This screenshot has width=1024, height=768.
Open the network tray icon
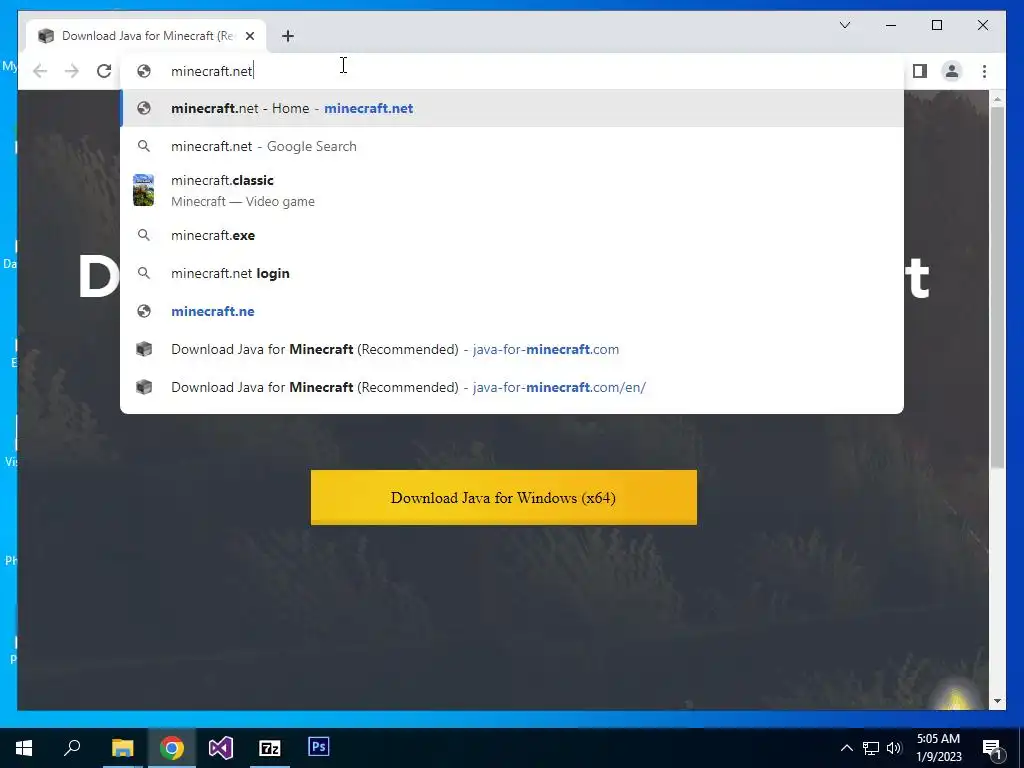pos(871,748)
